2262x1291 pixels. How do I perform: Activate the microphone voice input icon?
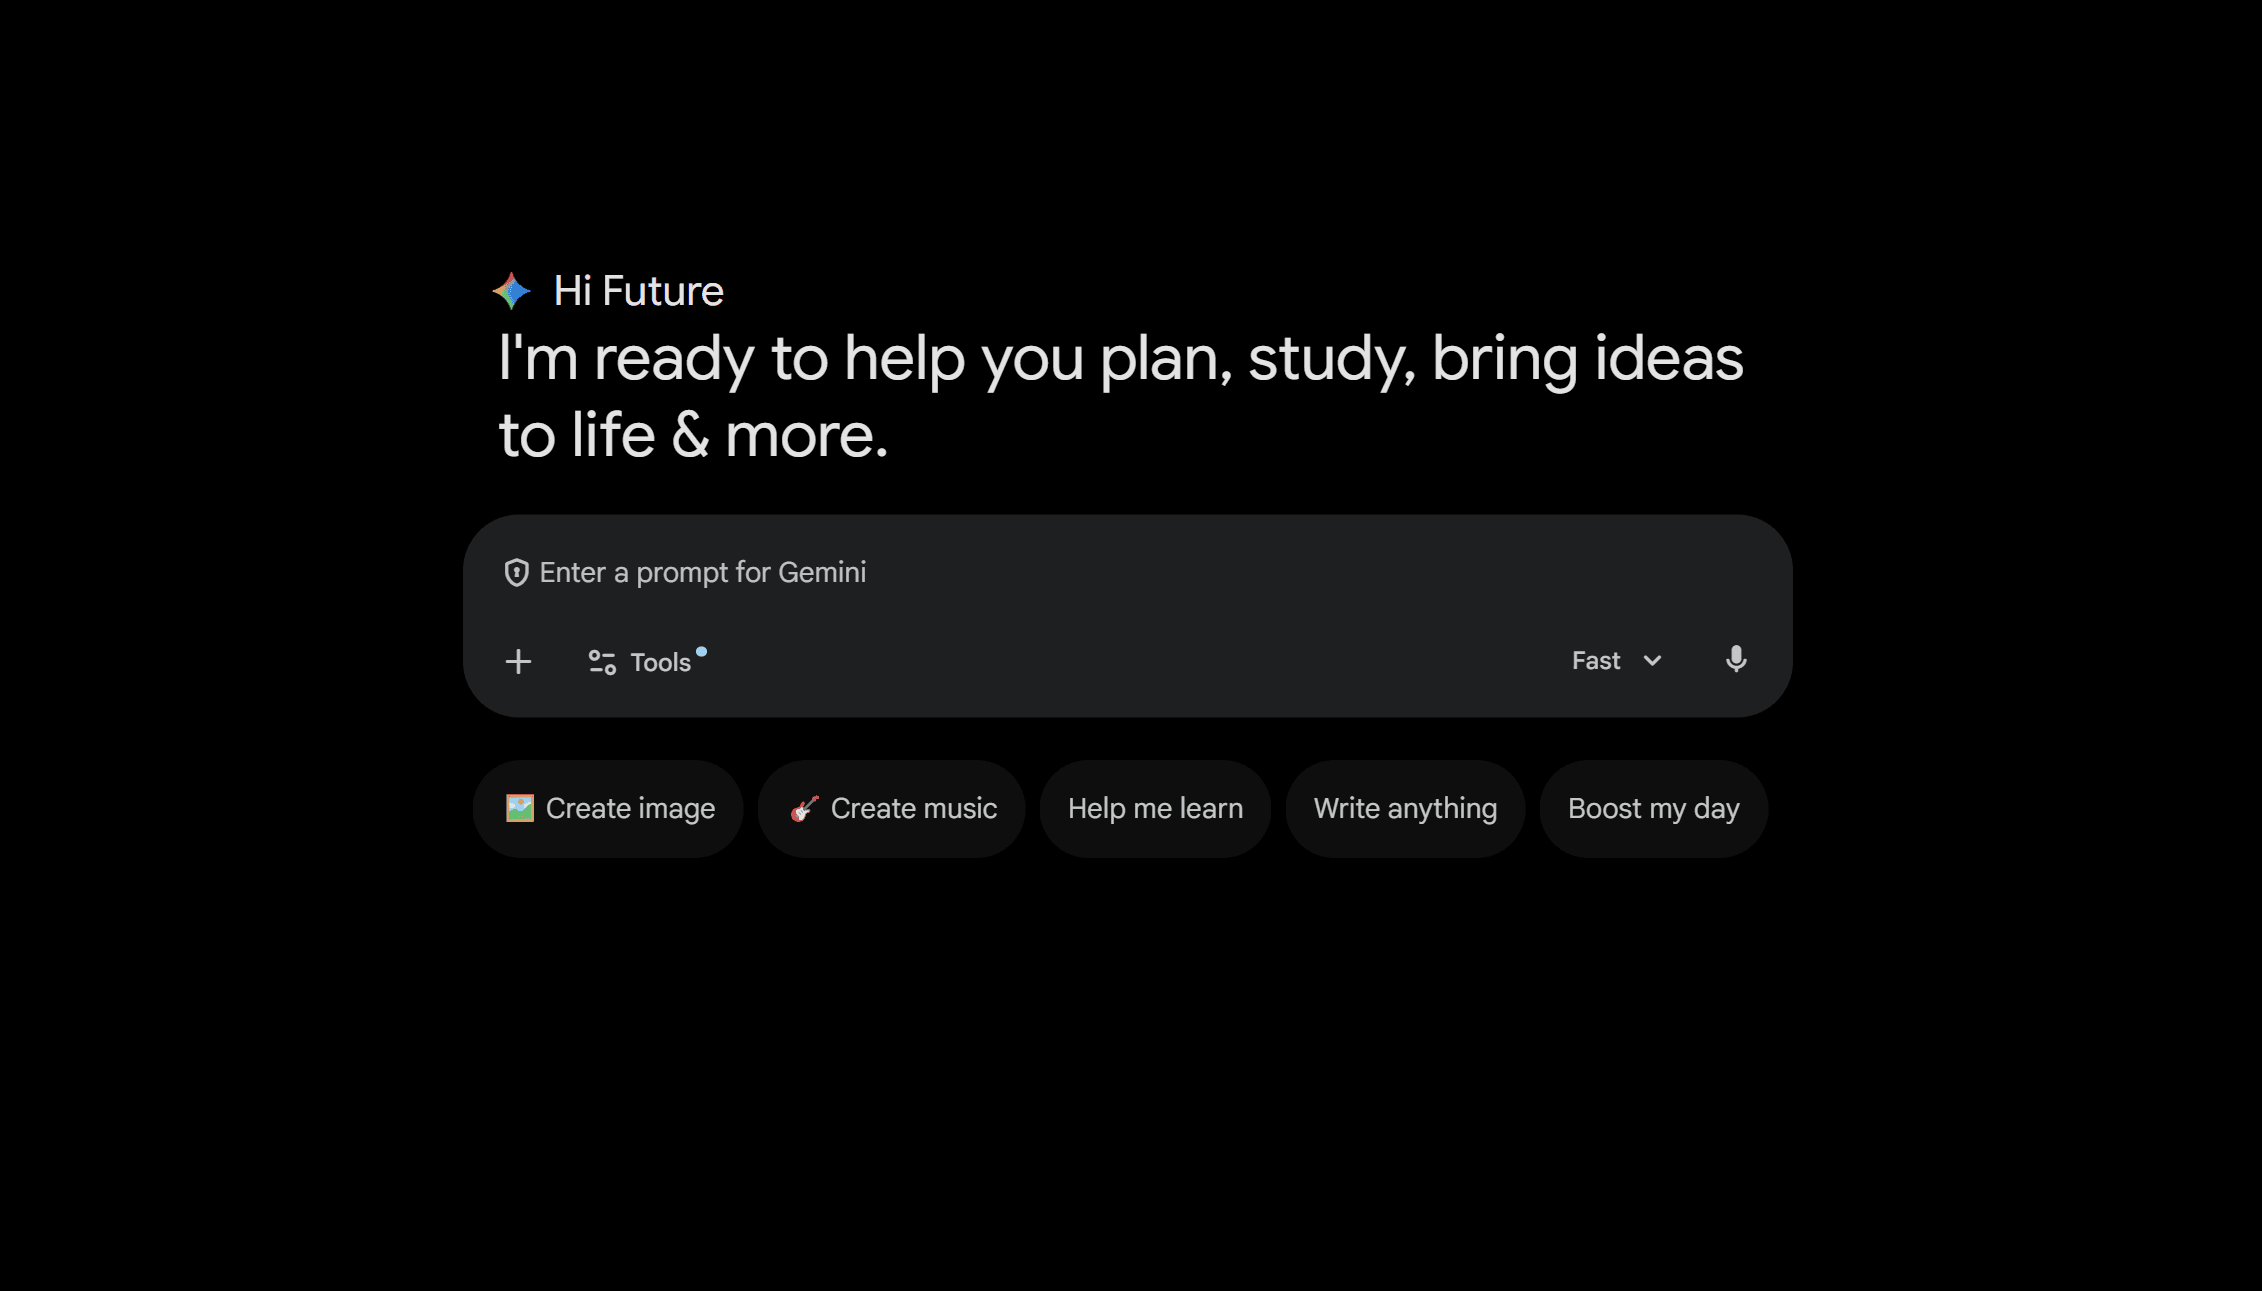[1736, 660]
